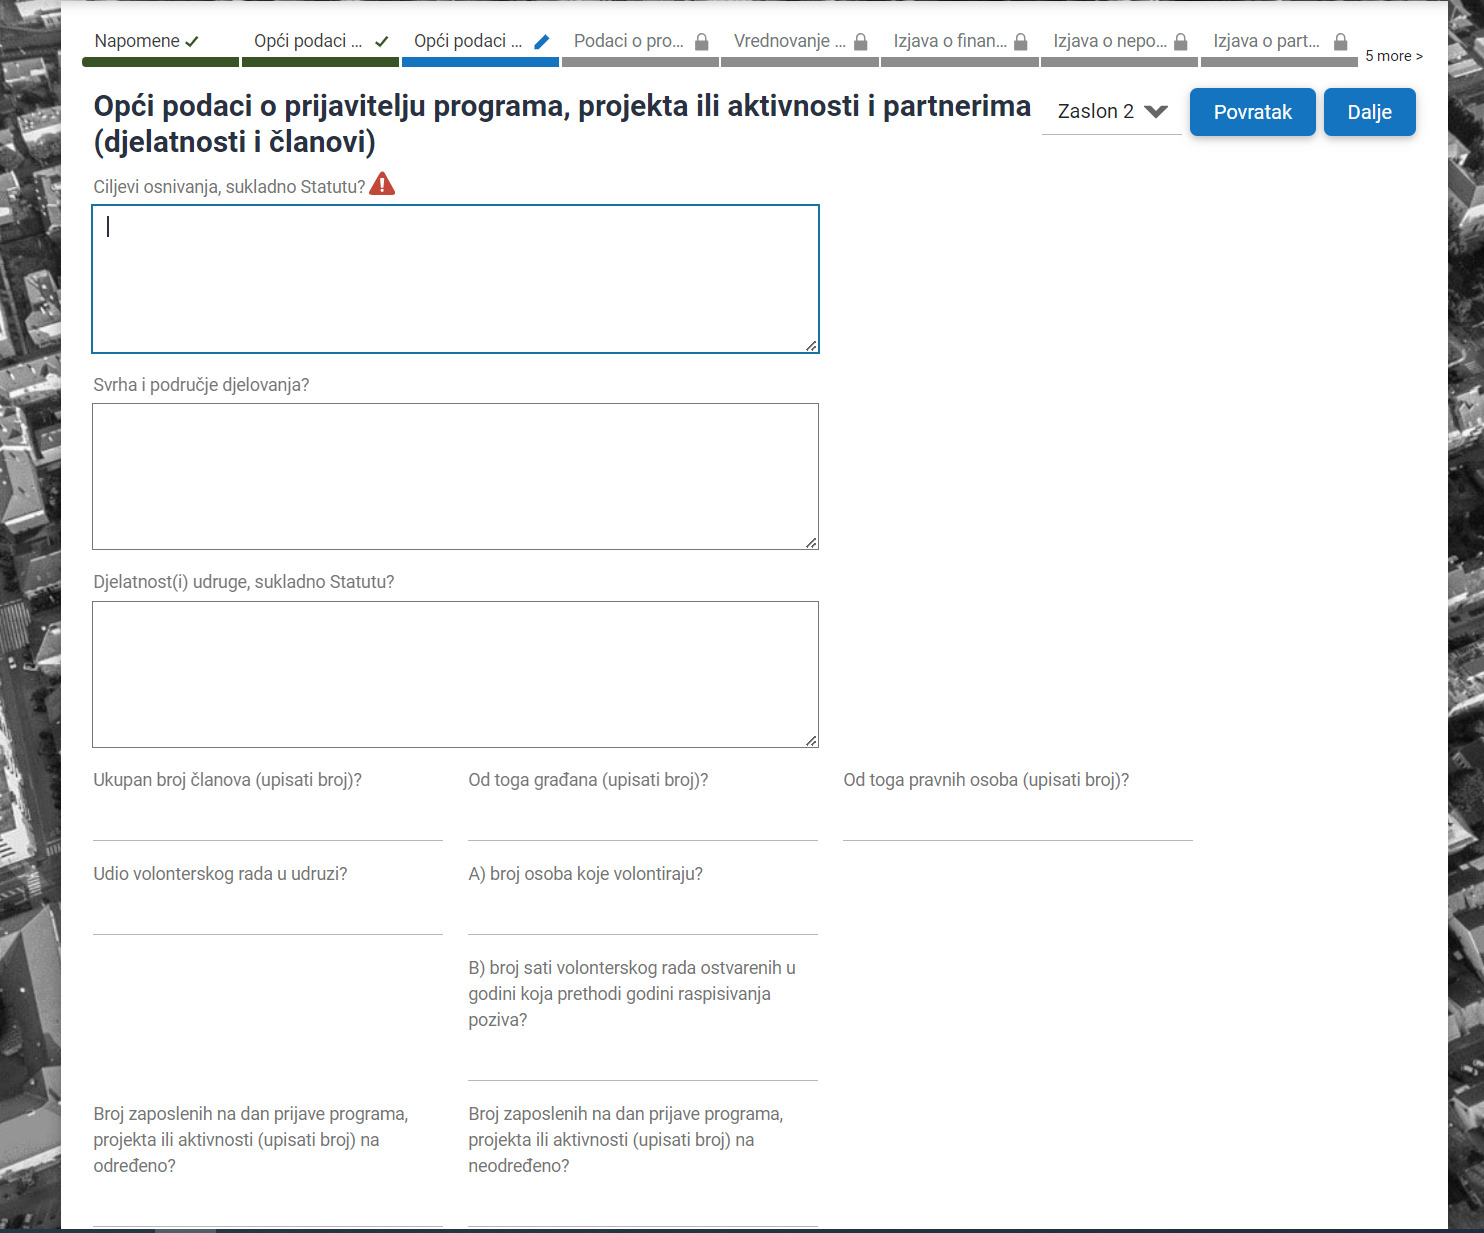Switch to the completed Opći podaci tab

307,41
